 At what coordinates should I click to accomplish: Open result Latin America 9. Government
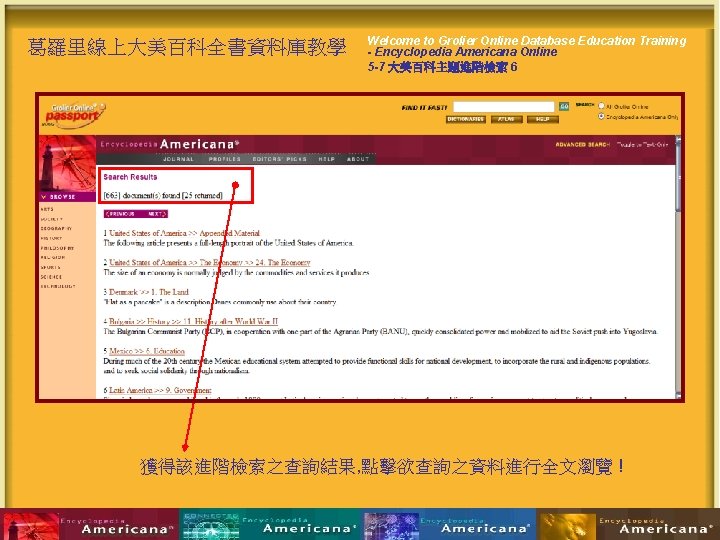[x=160, y=390]
